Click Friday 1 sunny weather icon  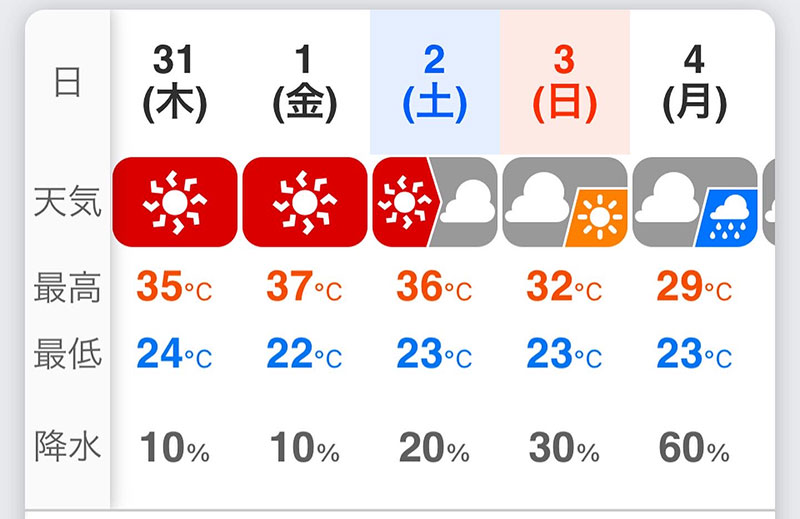pyautogui.click(x=305, y=202)
